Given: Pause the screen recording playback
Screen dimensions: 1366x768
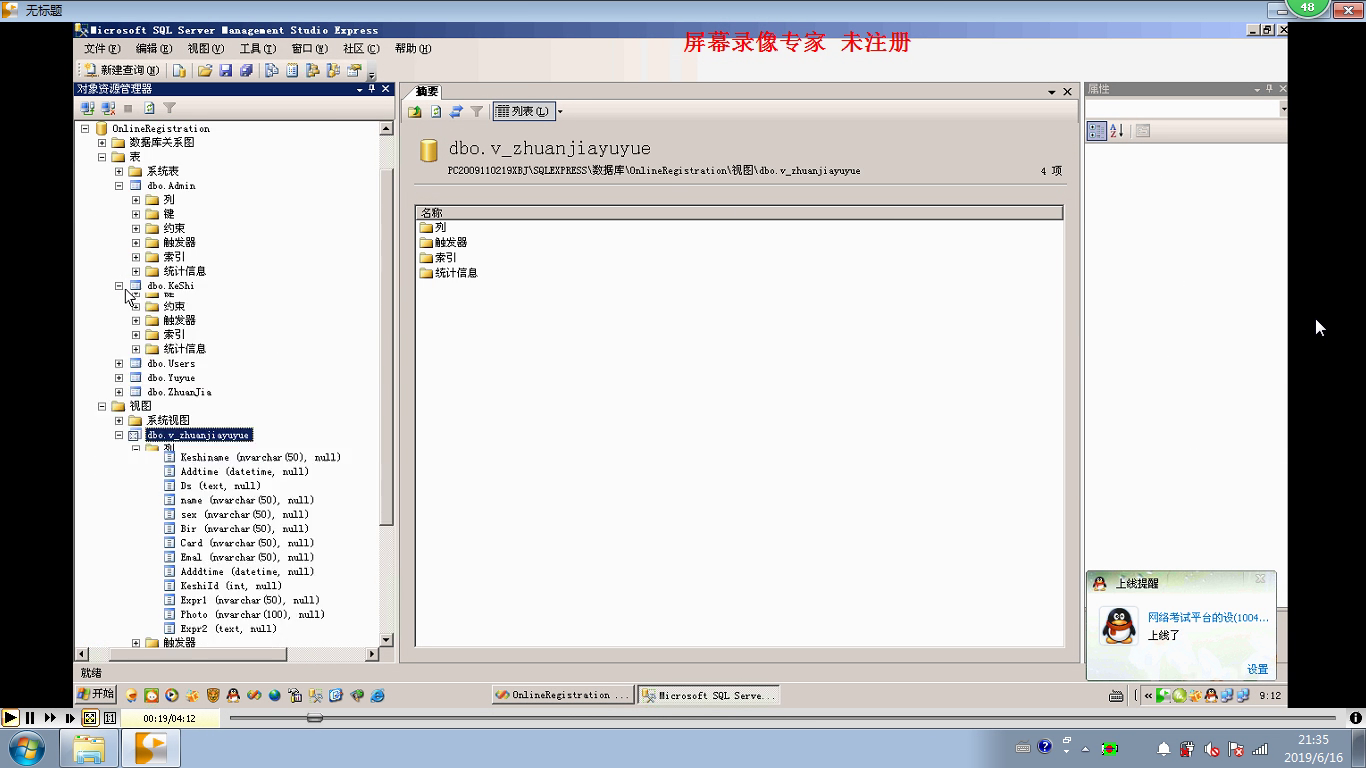Looking at the screenshot, I should 30,717.
